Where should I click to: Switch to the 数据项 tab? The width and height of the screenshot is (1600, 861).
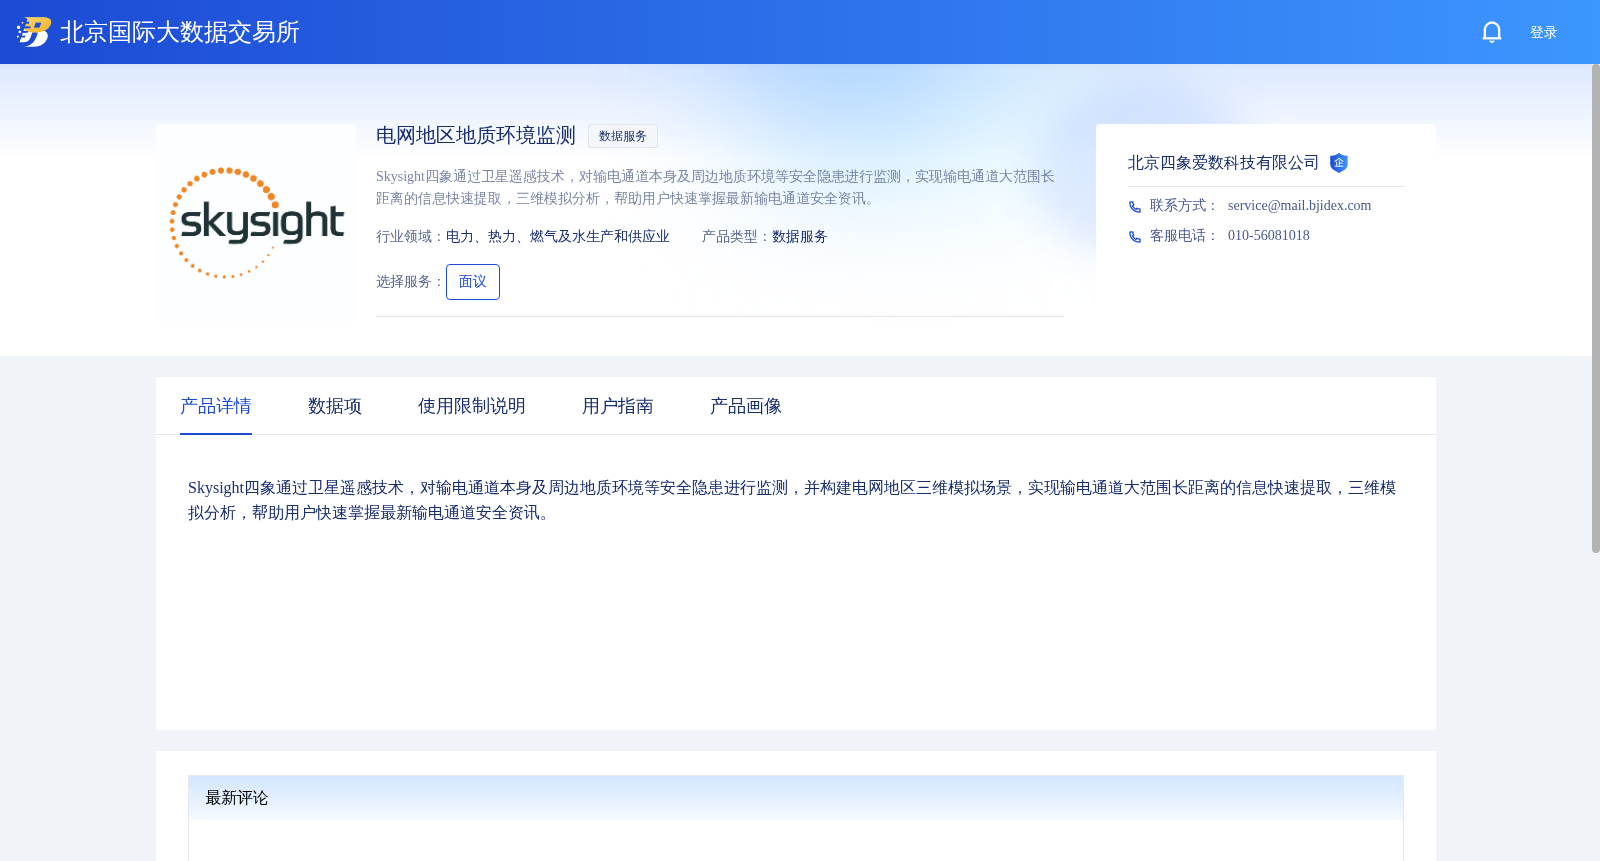pos(335,406)
